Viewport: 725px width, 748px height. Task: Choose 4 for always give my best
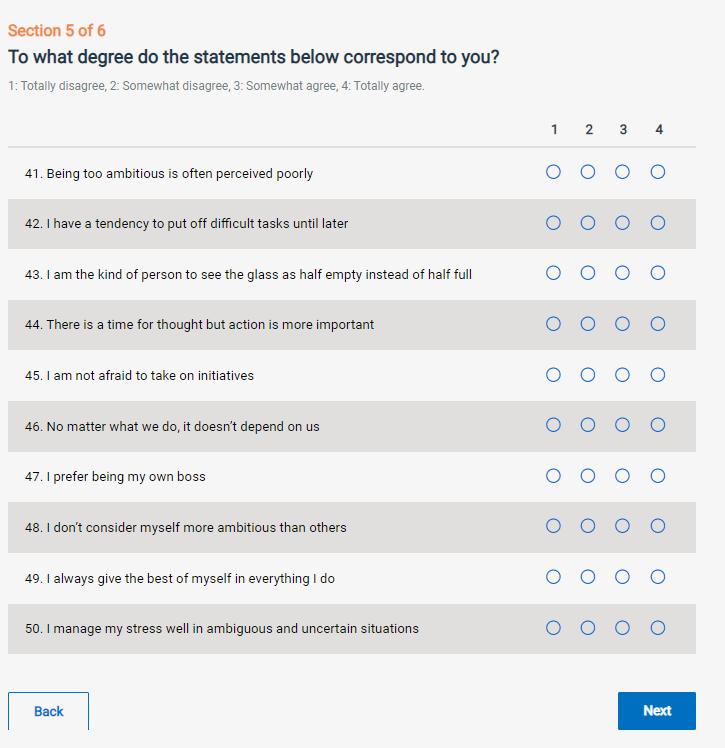(x=657, y=577)
